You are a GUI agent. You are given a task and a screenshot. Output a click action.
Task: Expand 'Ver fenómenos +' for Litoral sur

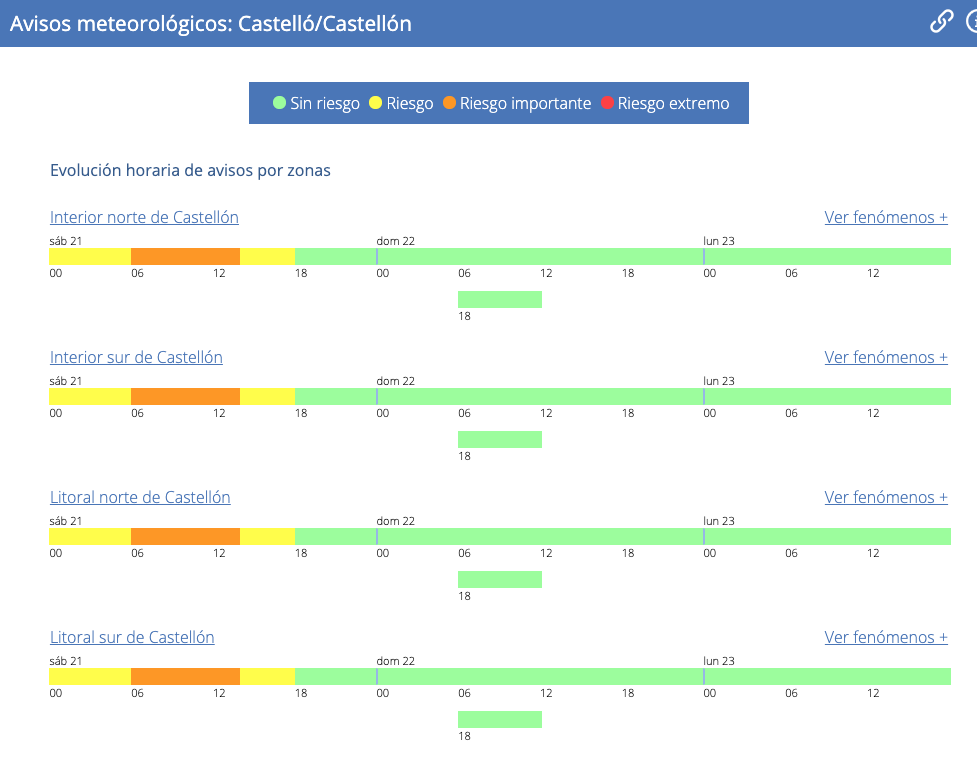(885, 637)
